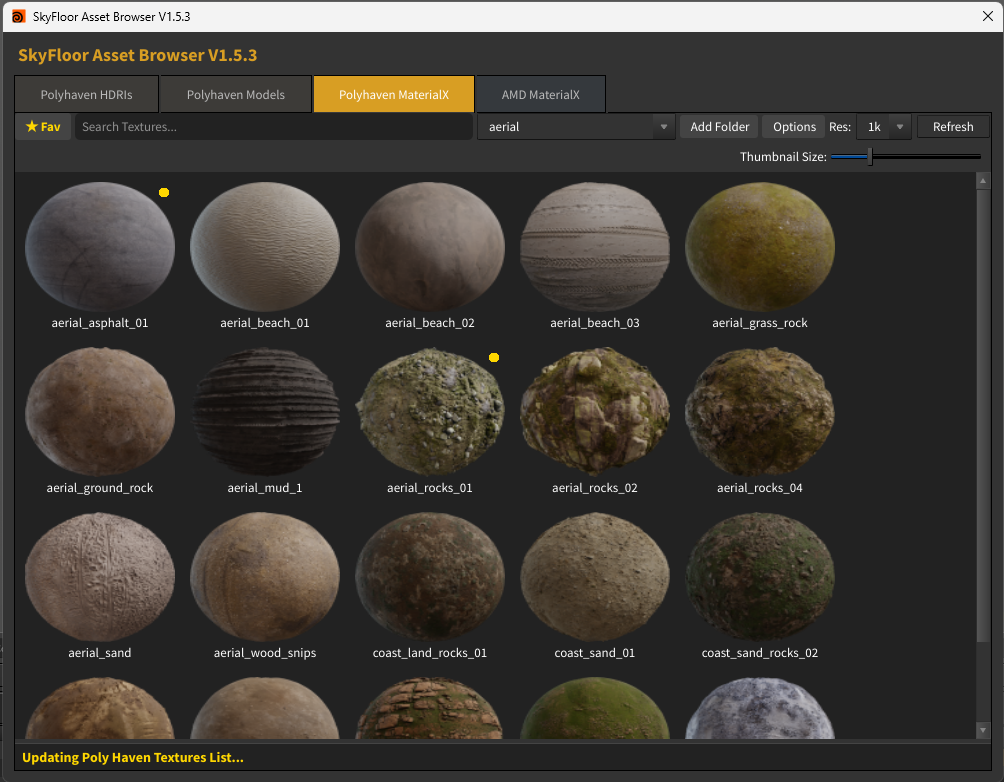Select the aerial_asphalt_01 thumbnail
1004x782 pixels.
coord(100,247)
